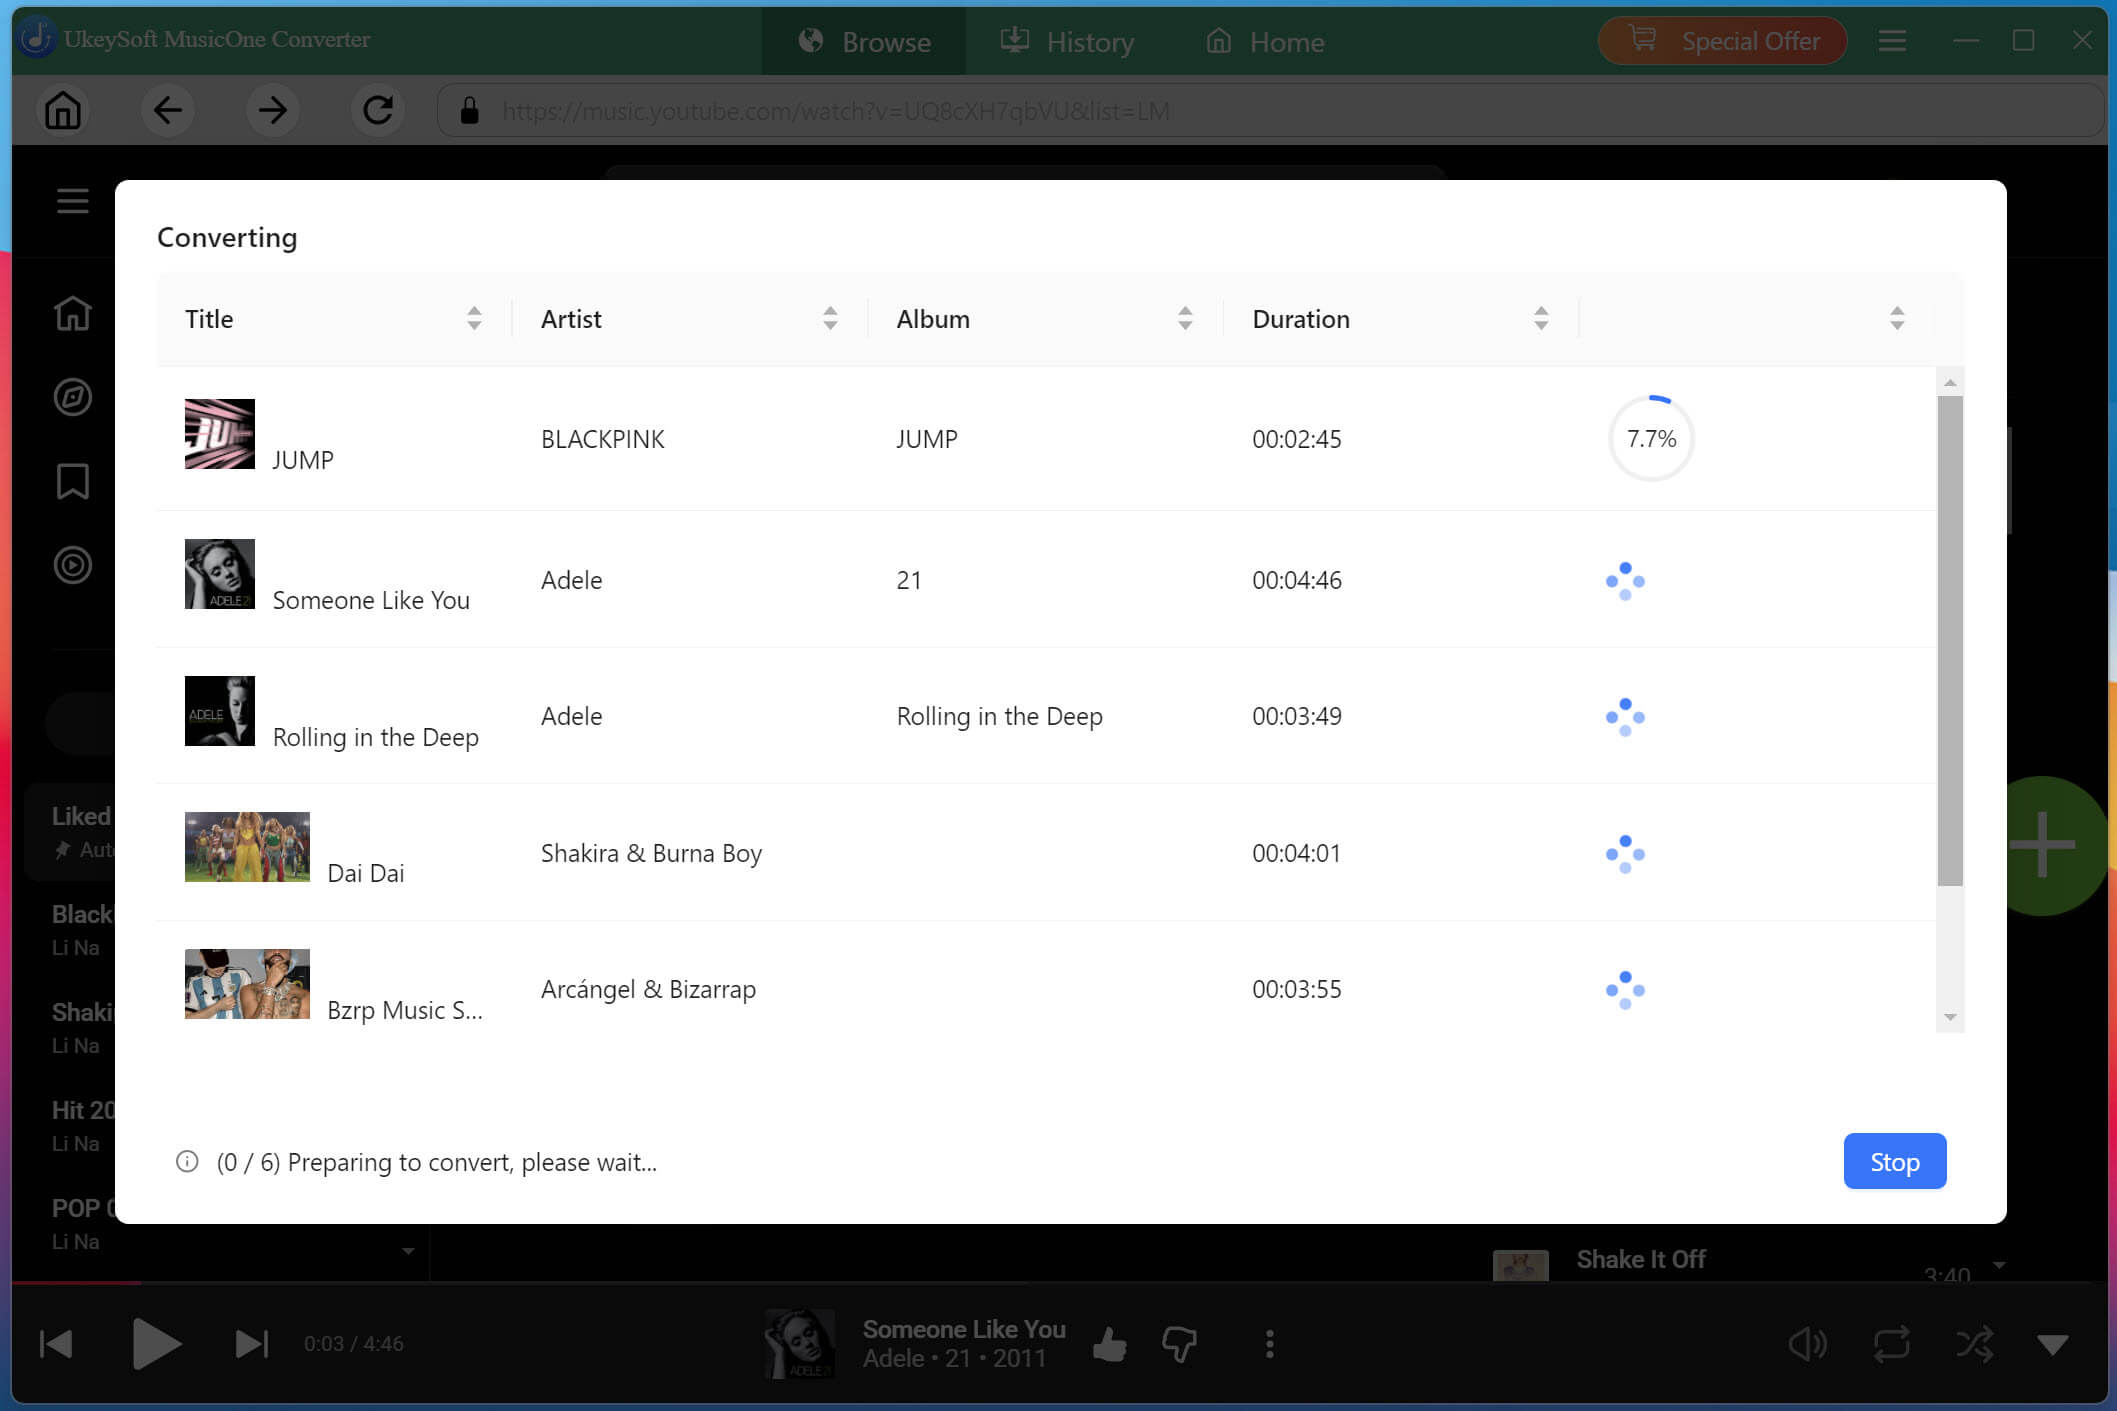This screenshot has width=2117, height=1411.
Task: Click loading spinner for Bzrp Music row
Action: pos(1625,990)
